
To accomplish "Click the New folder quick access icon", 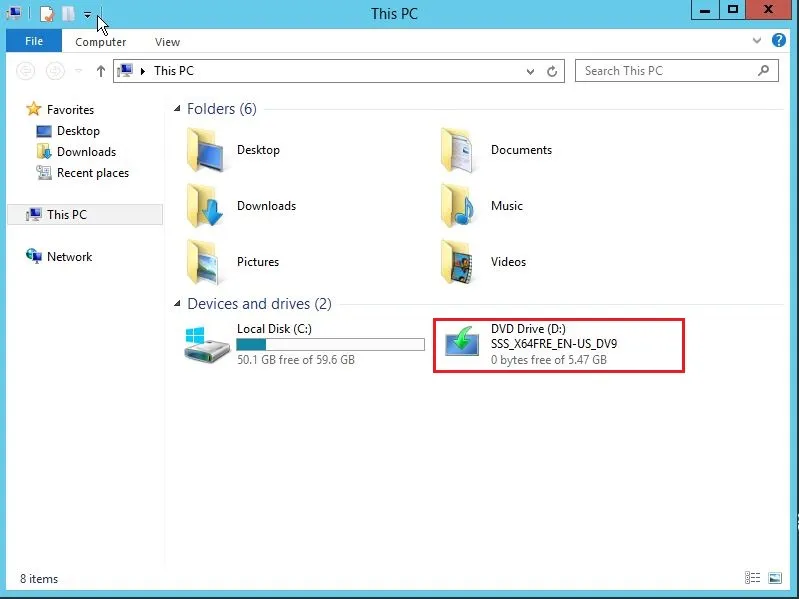I will [68, 14].
